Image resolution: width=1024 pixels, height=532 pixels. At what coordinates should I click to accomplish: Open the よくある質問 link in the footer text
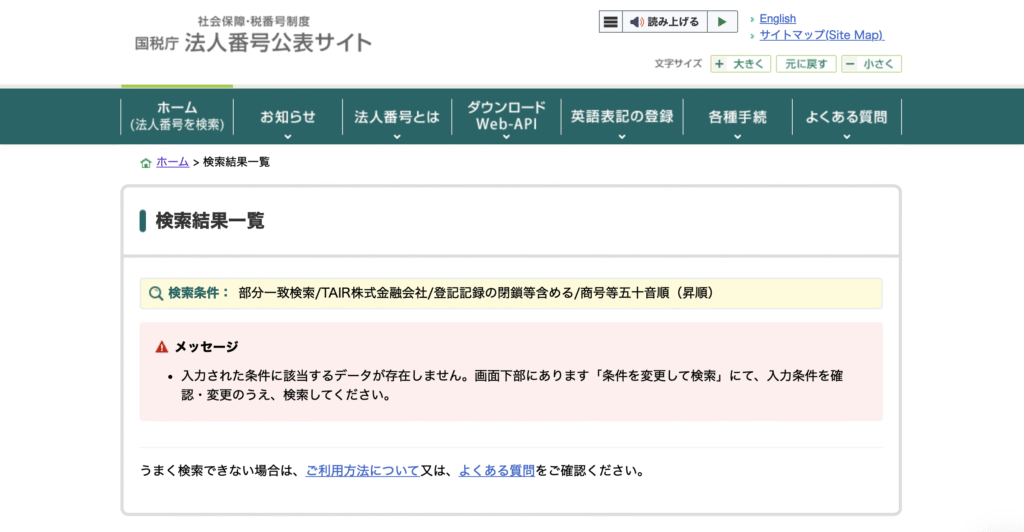pos(496,471)
